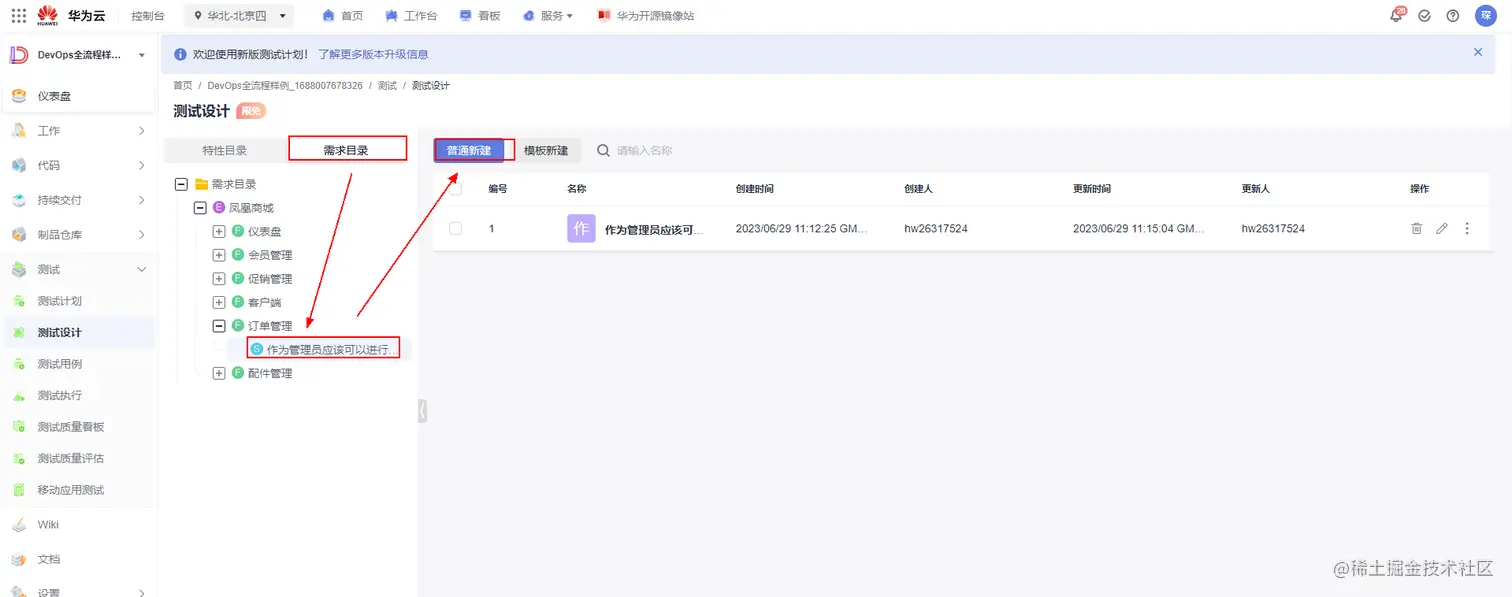
Task: Delete the test case row with trash icon
Action: click(x=1416, y=228)
